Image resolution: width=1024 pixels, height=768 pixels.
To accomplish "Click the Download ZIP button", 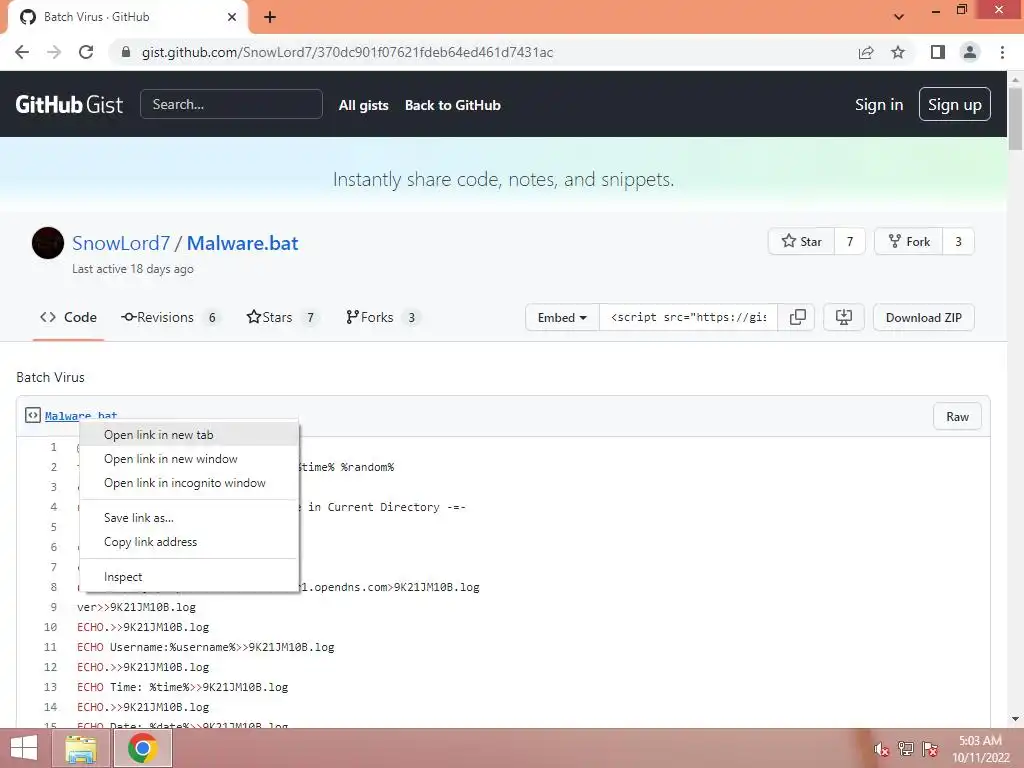I will click(x=923, y=317).
